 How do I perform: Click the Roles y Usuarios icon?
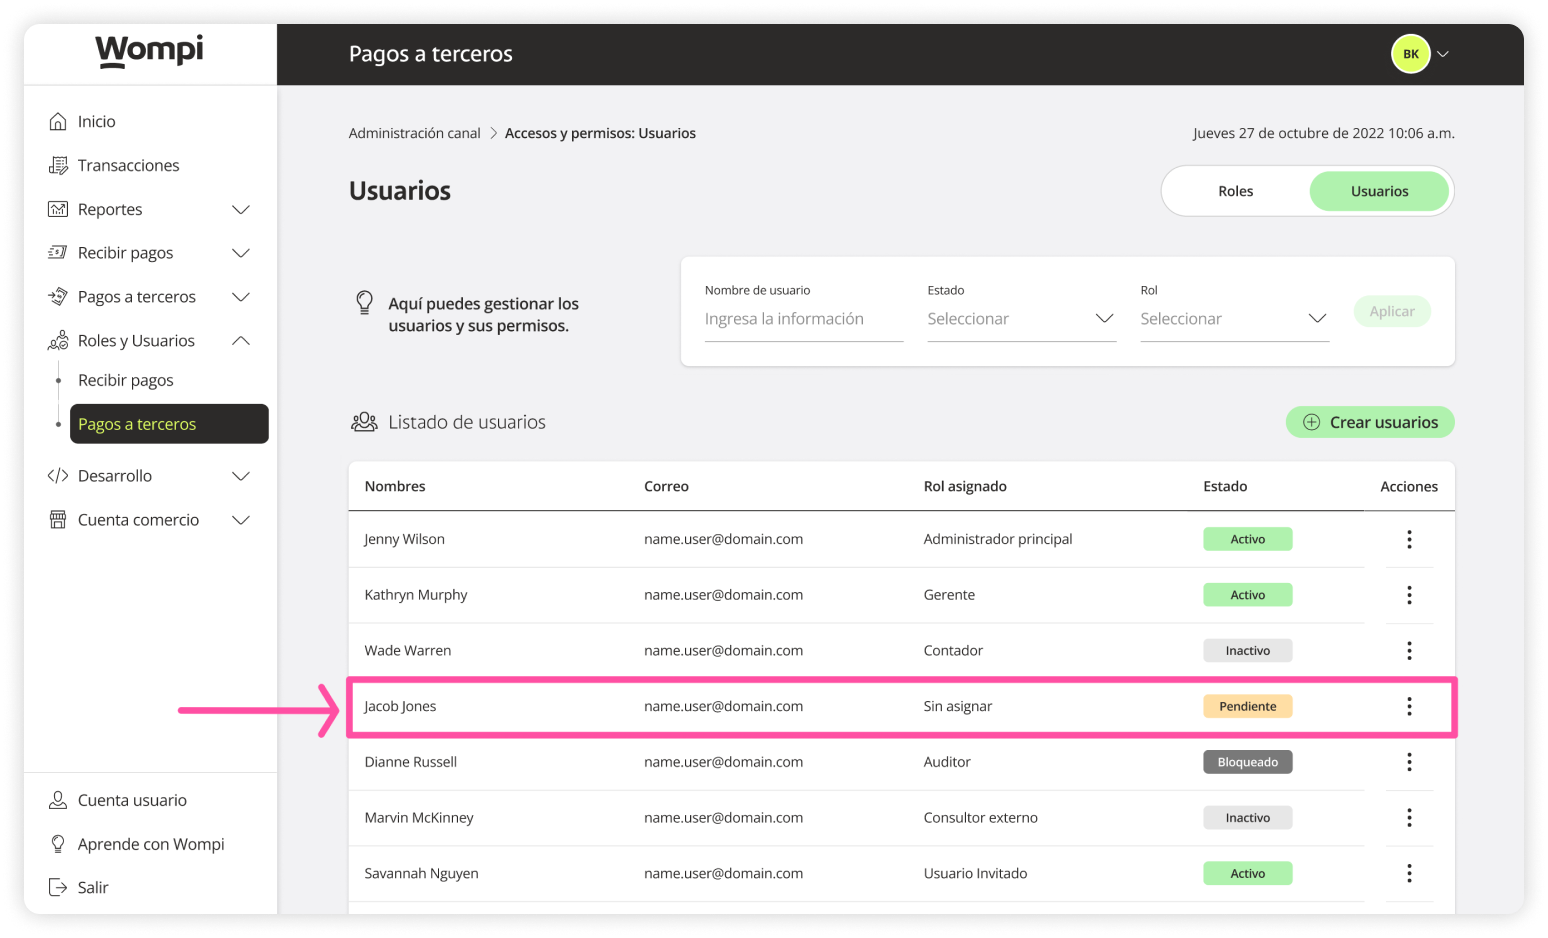tap(60, 340)
